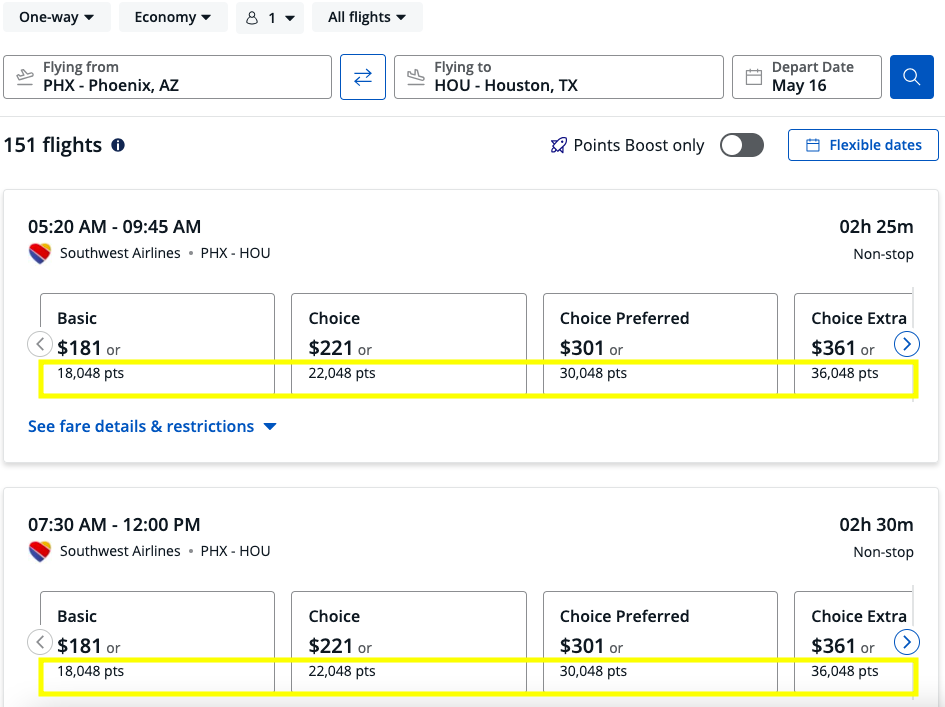This screenshot has height=707, width=945.
Task: Open the Economy fare class dropdown
Action: 172,17
